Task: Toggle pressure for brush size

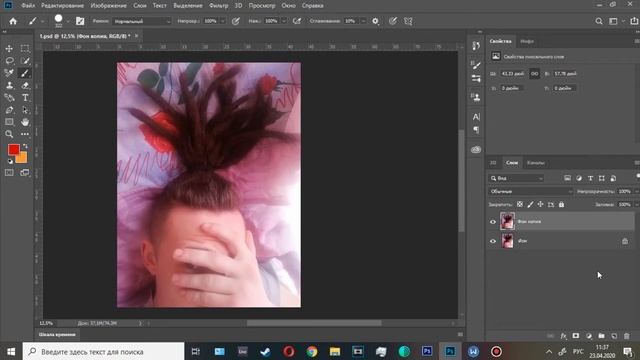Action: (393, 21)
